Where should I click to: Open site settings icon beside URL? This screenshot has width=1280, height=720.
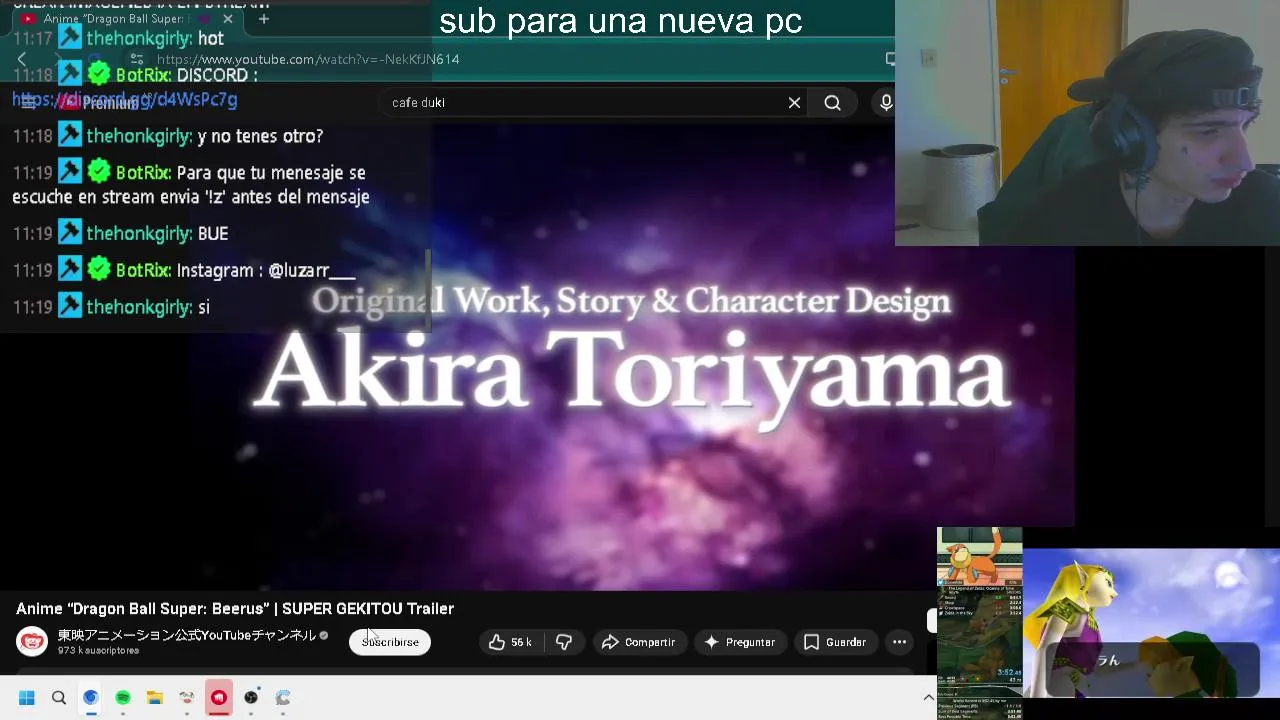(137, 59)
